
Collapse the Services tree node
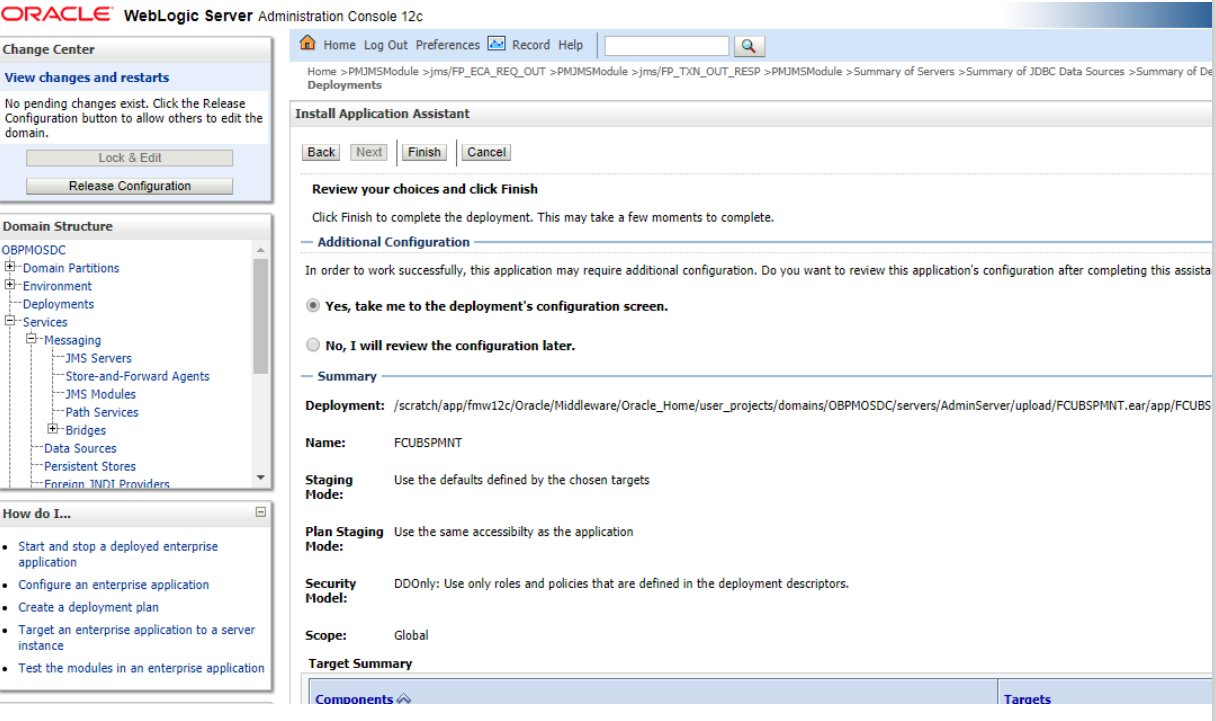[11, 321]
